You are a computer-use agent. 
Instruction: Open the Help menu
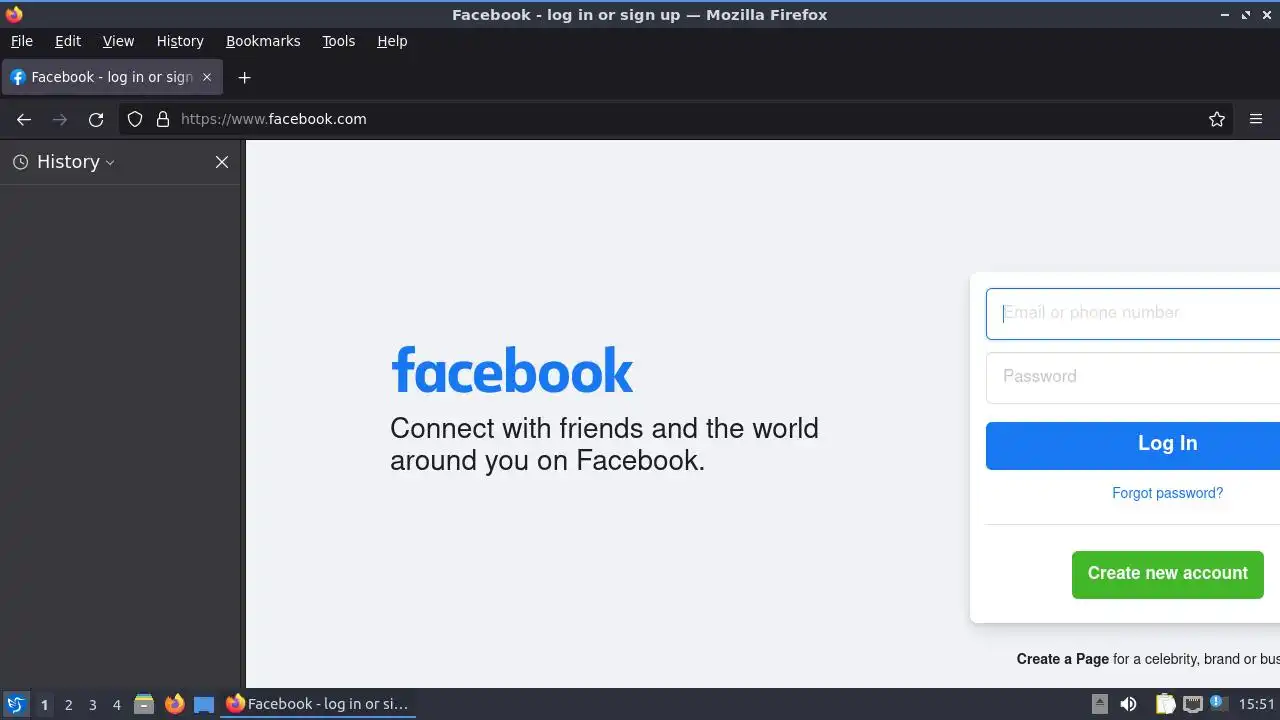(x=392, y=41)
